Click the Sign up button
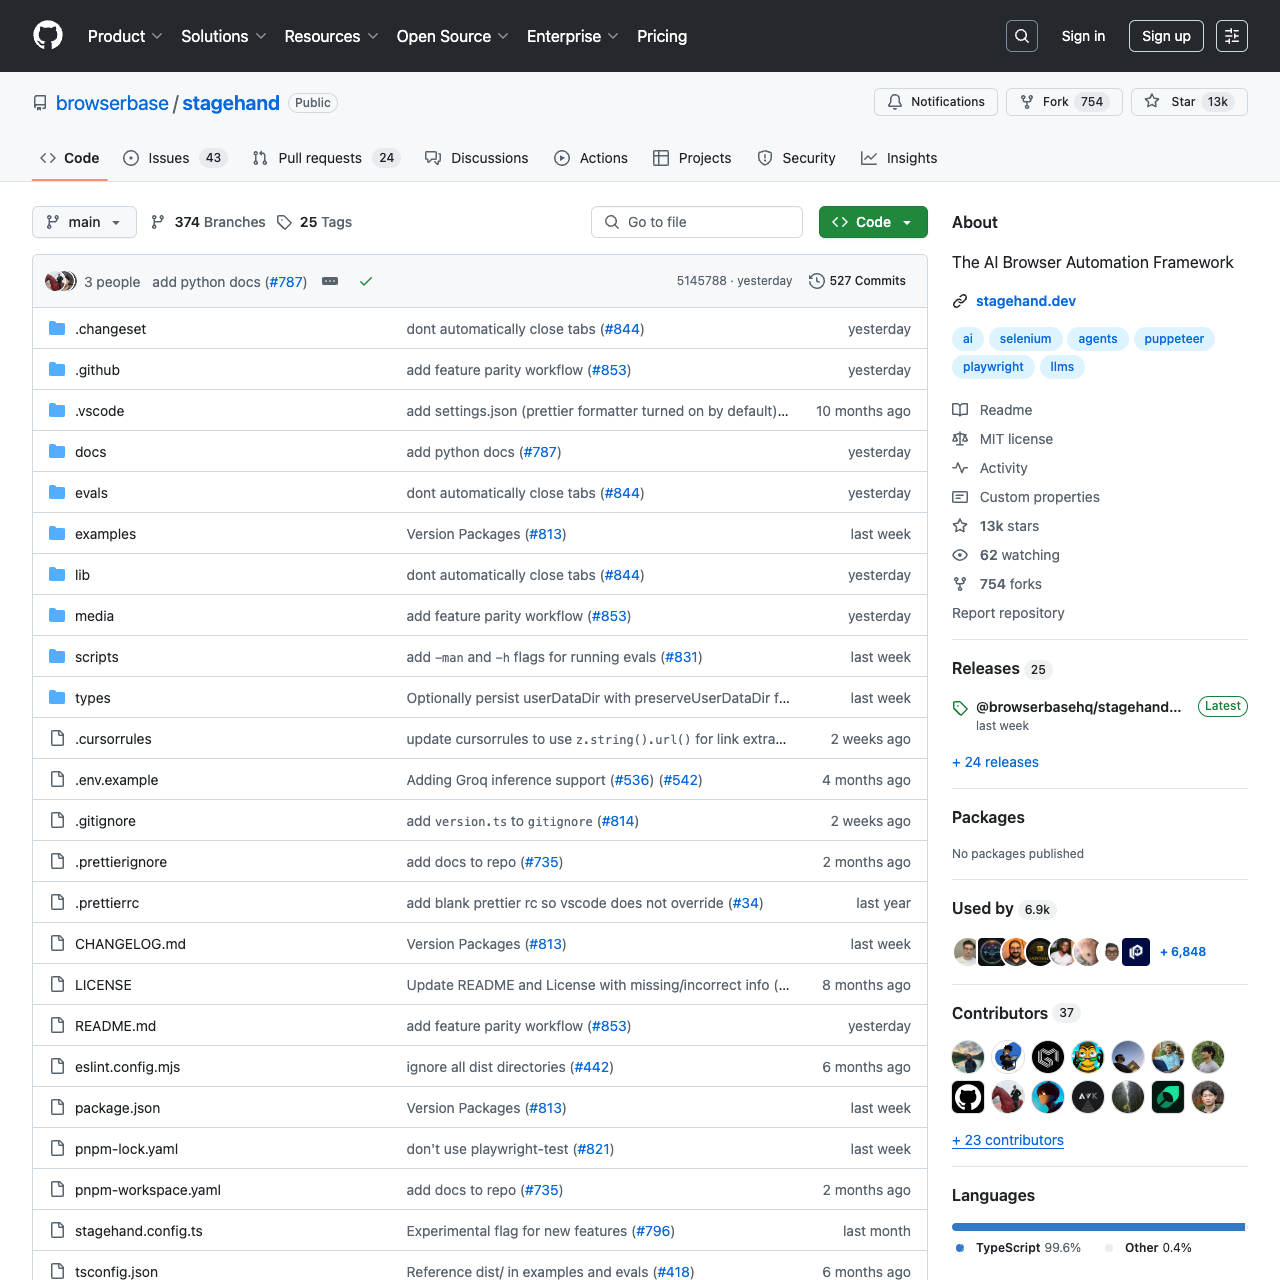This screenshot has width=1280, height=1280. point(1166,36)
